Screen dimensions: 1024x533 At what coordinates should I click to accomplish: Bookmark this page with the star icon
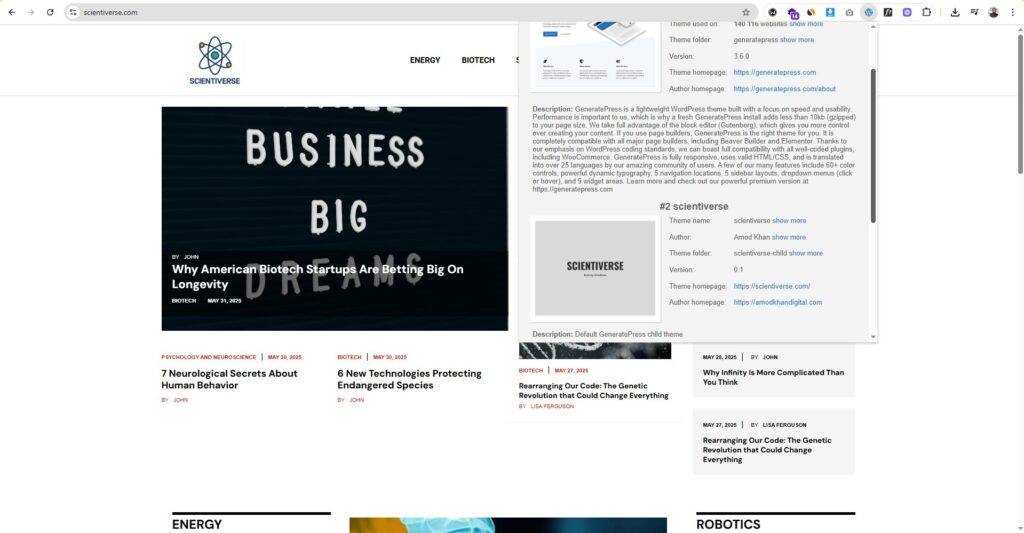[746, 12]
